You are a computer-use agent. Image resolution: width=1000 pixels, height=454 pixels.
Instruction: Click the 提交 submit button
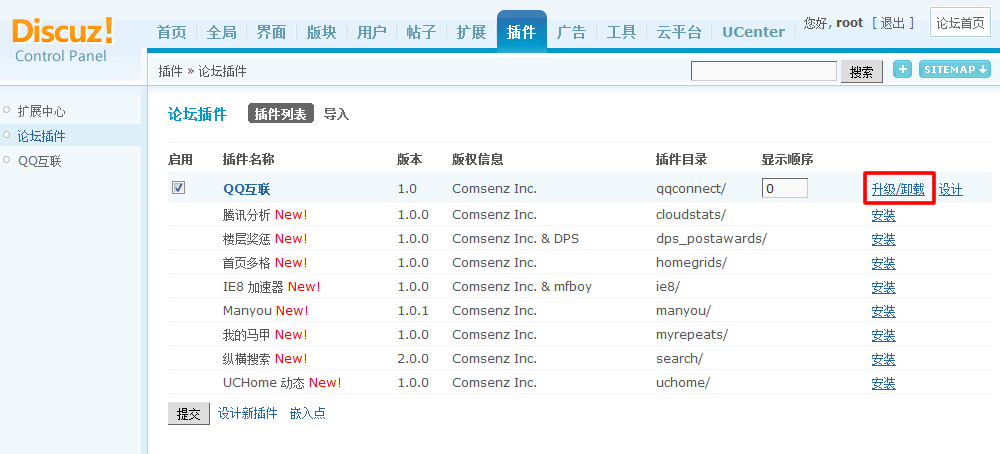(189, 414)
